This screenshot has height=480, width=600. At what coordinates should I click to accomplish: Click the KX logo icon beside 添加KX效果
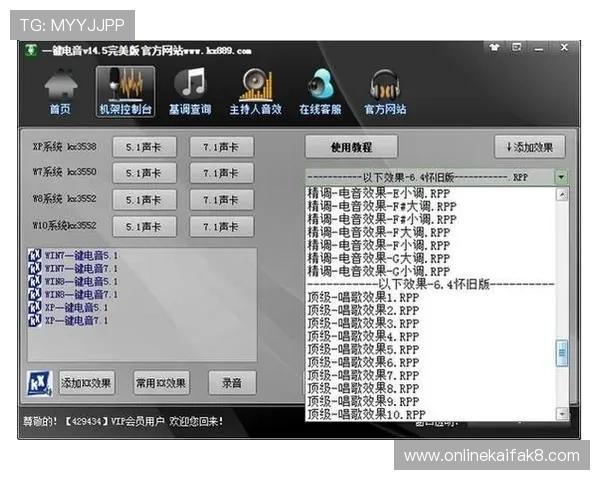39,383
